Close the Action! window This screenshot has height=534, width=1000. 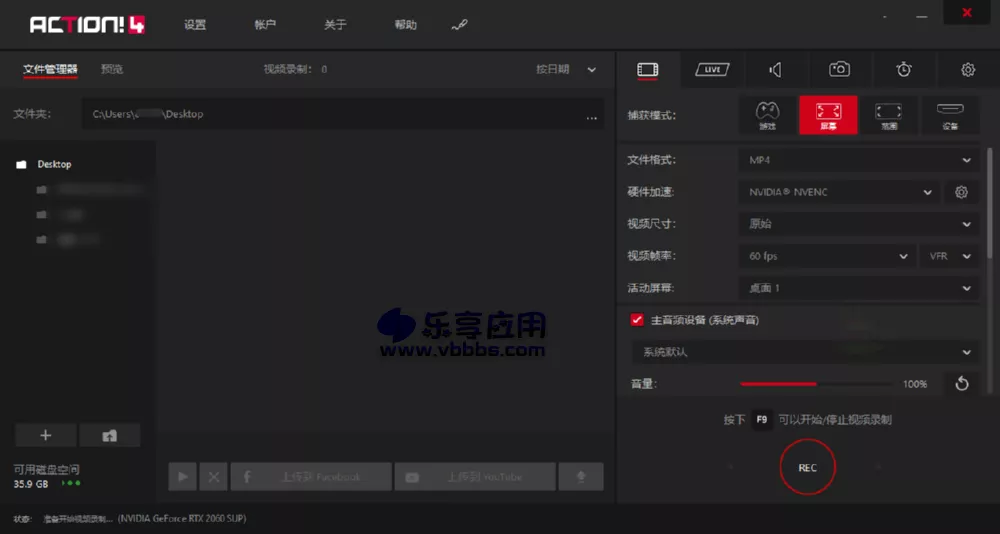967,12
